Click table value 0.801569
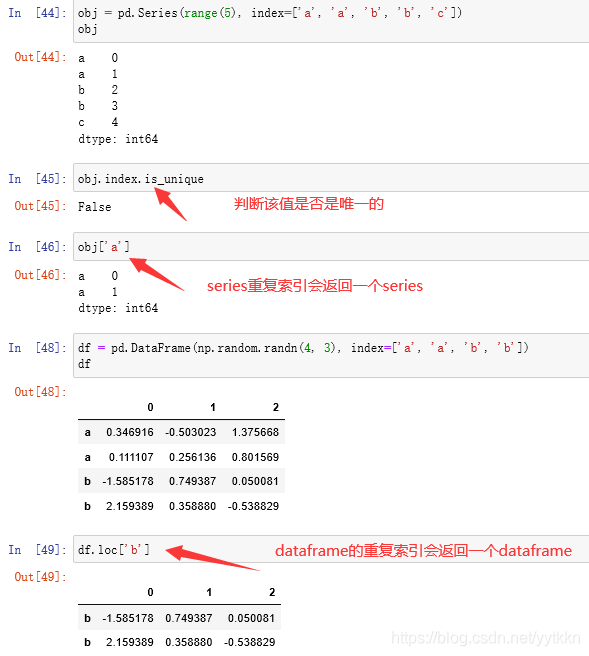 point(255,457)
